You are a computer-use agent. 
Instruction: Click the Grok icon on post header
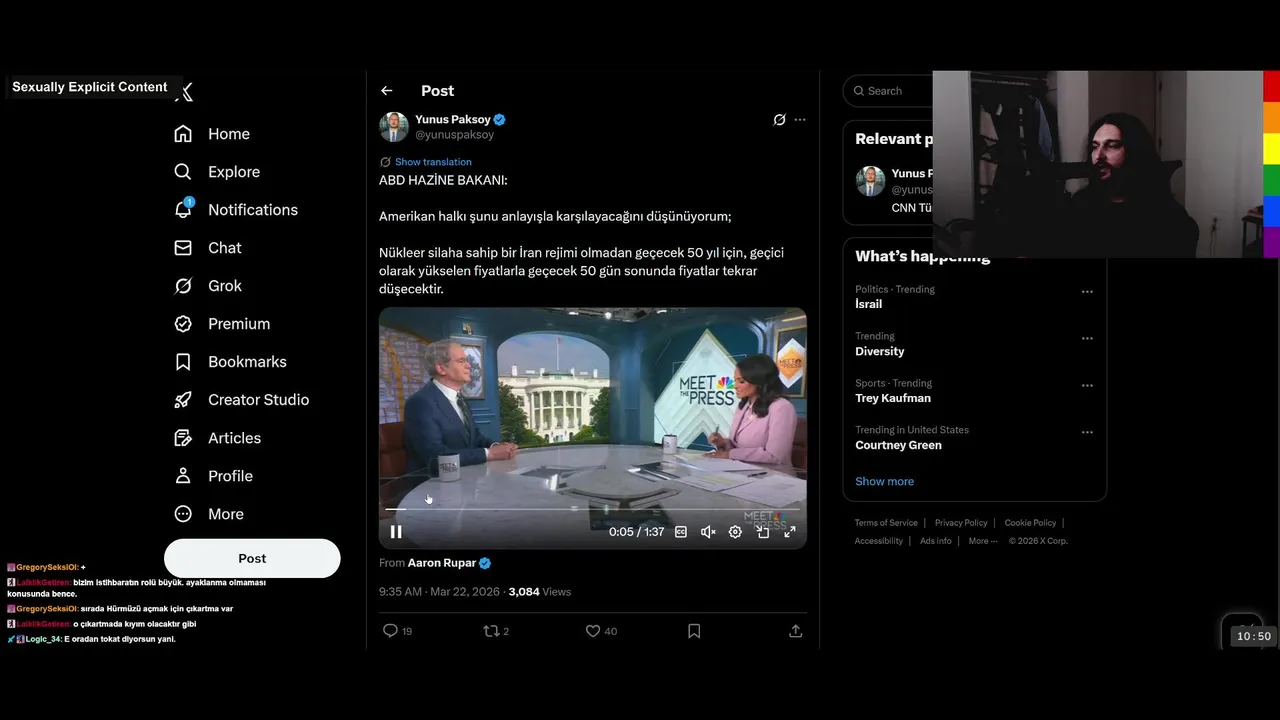pyautogui.click(x=780, y=120)
